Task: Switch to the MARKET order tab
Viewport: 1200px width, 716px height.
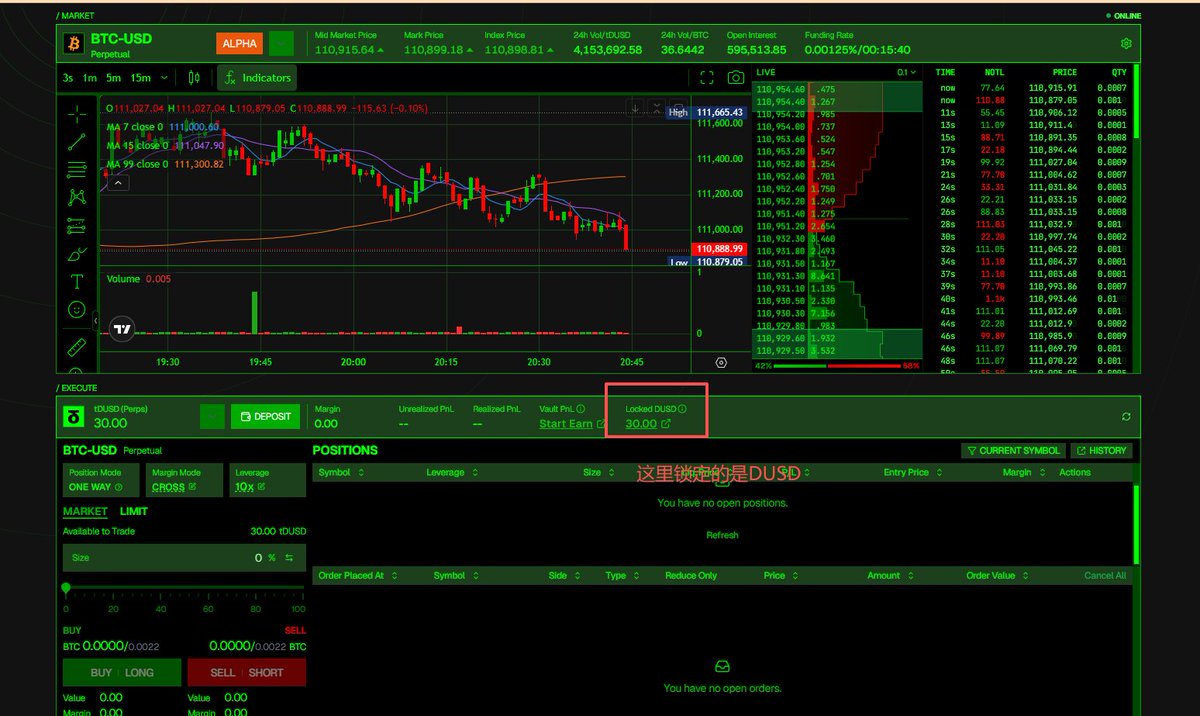Action: tap(85, 511)
